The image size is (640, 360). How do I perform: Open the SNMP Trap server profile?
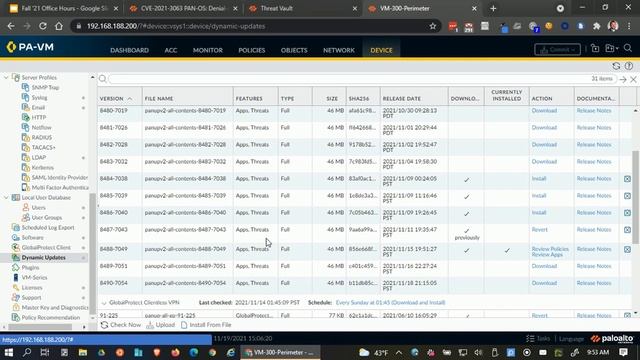(45, 87)
